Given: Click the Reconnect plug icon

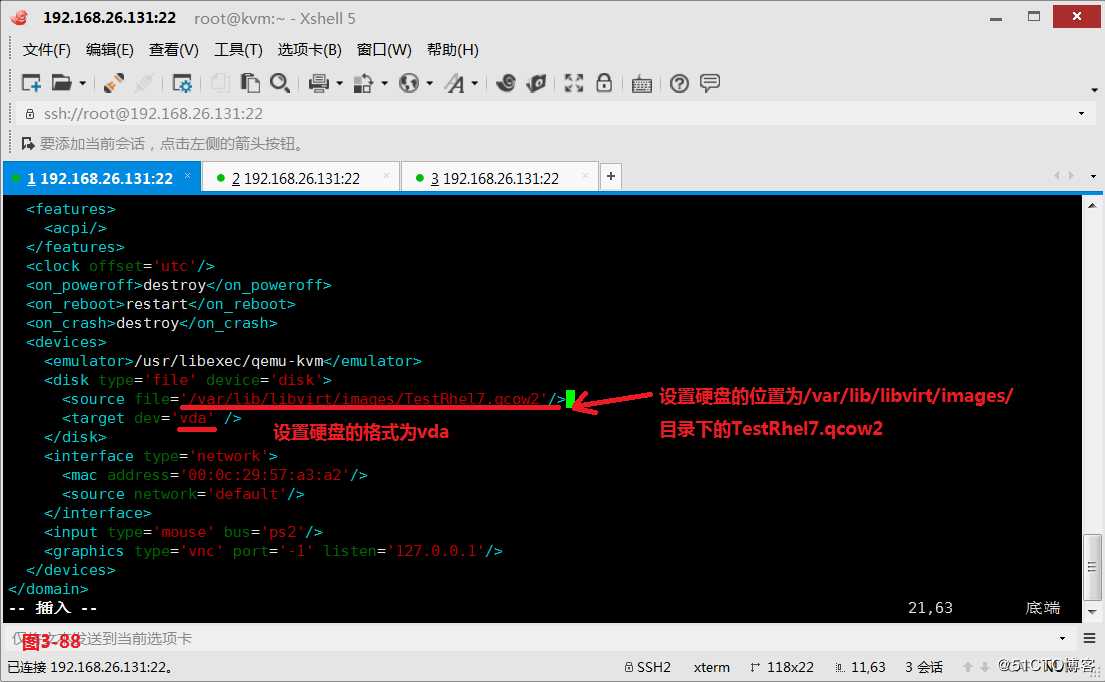Looking at the screenshot, I should pyautogui.click(x=113, y=83).
